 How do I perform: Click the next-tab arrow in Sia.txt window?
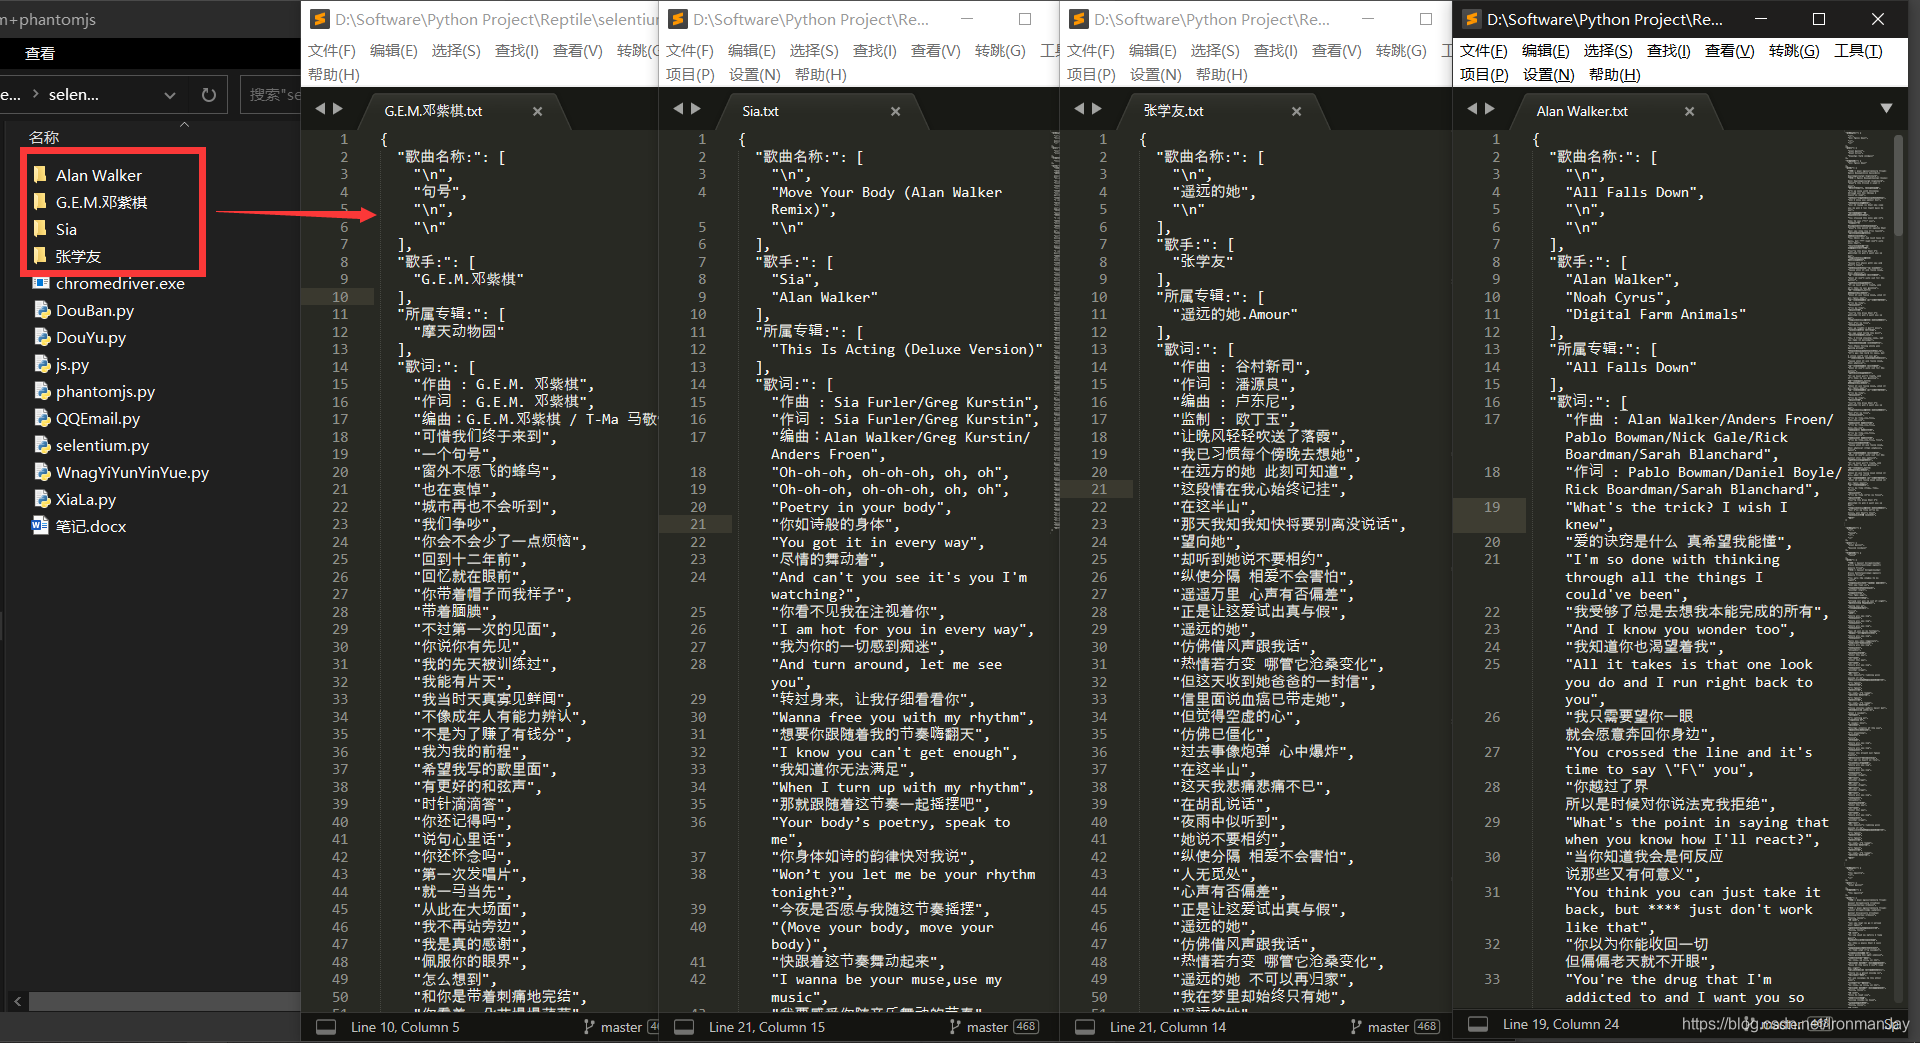pos(696,109)
